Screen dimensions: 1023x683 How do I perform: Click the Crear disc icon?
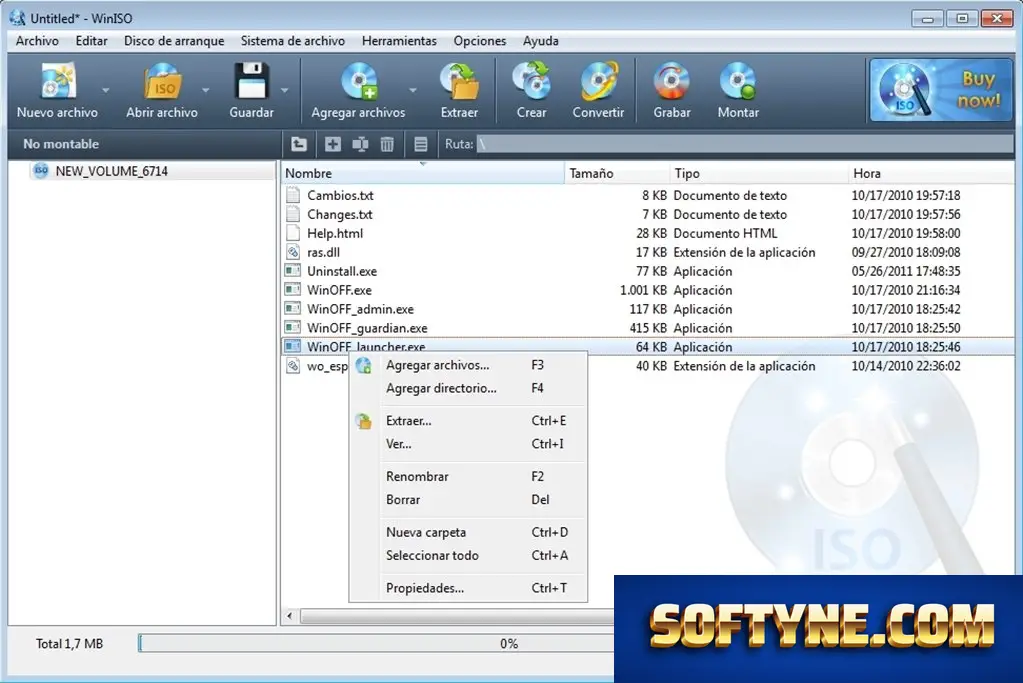[531, 82]
